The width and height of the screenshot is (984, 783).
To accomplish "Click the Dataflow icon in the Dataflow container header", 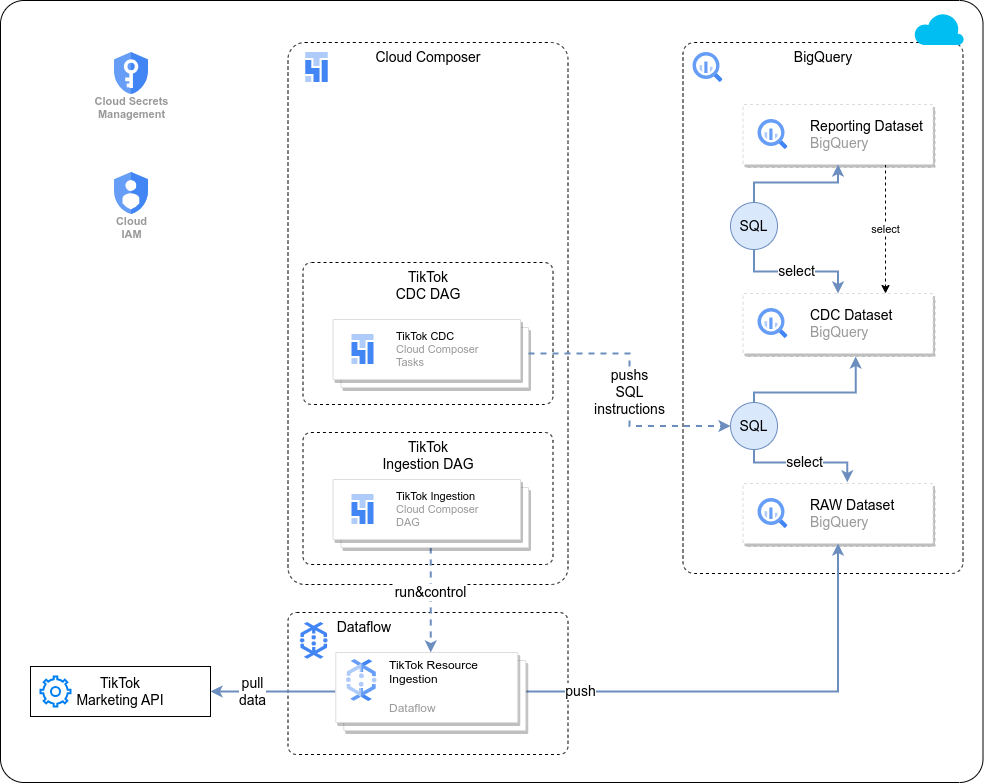I will [314, 640].
